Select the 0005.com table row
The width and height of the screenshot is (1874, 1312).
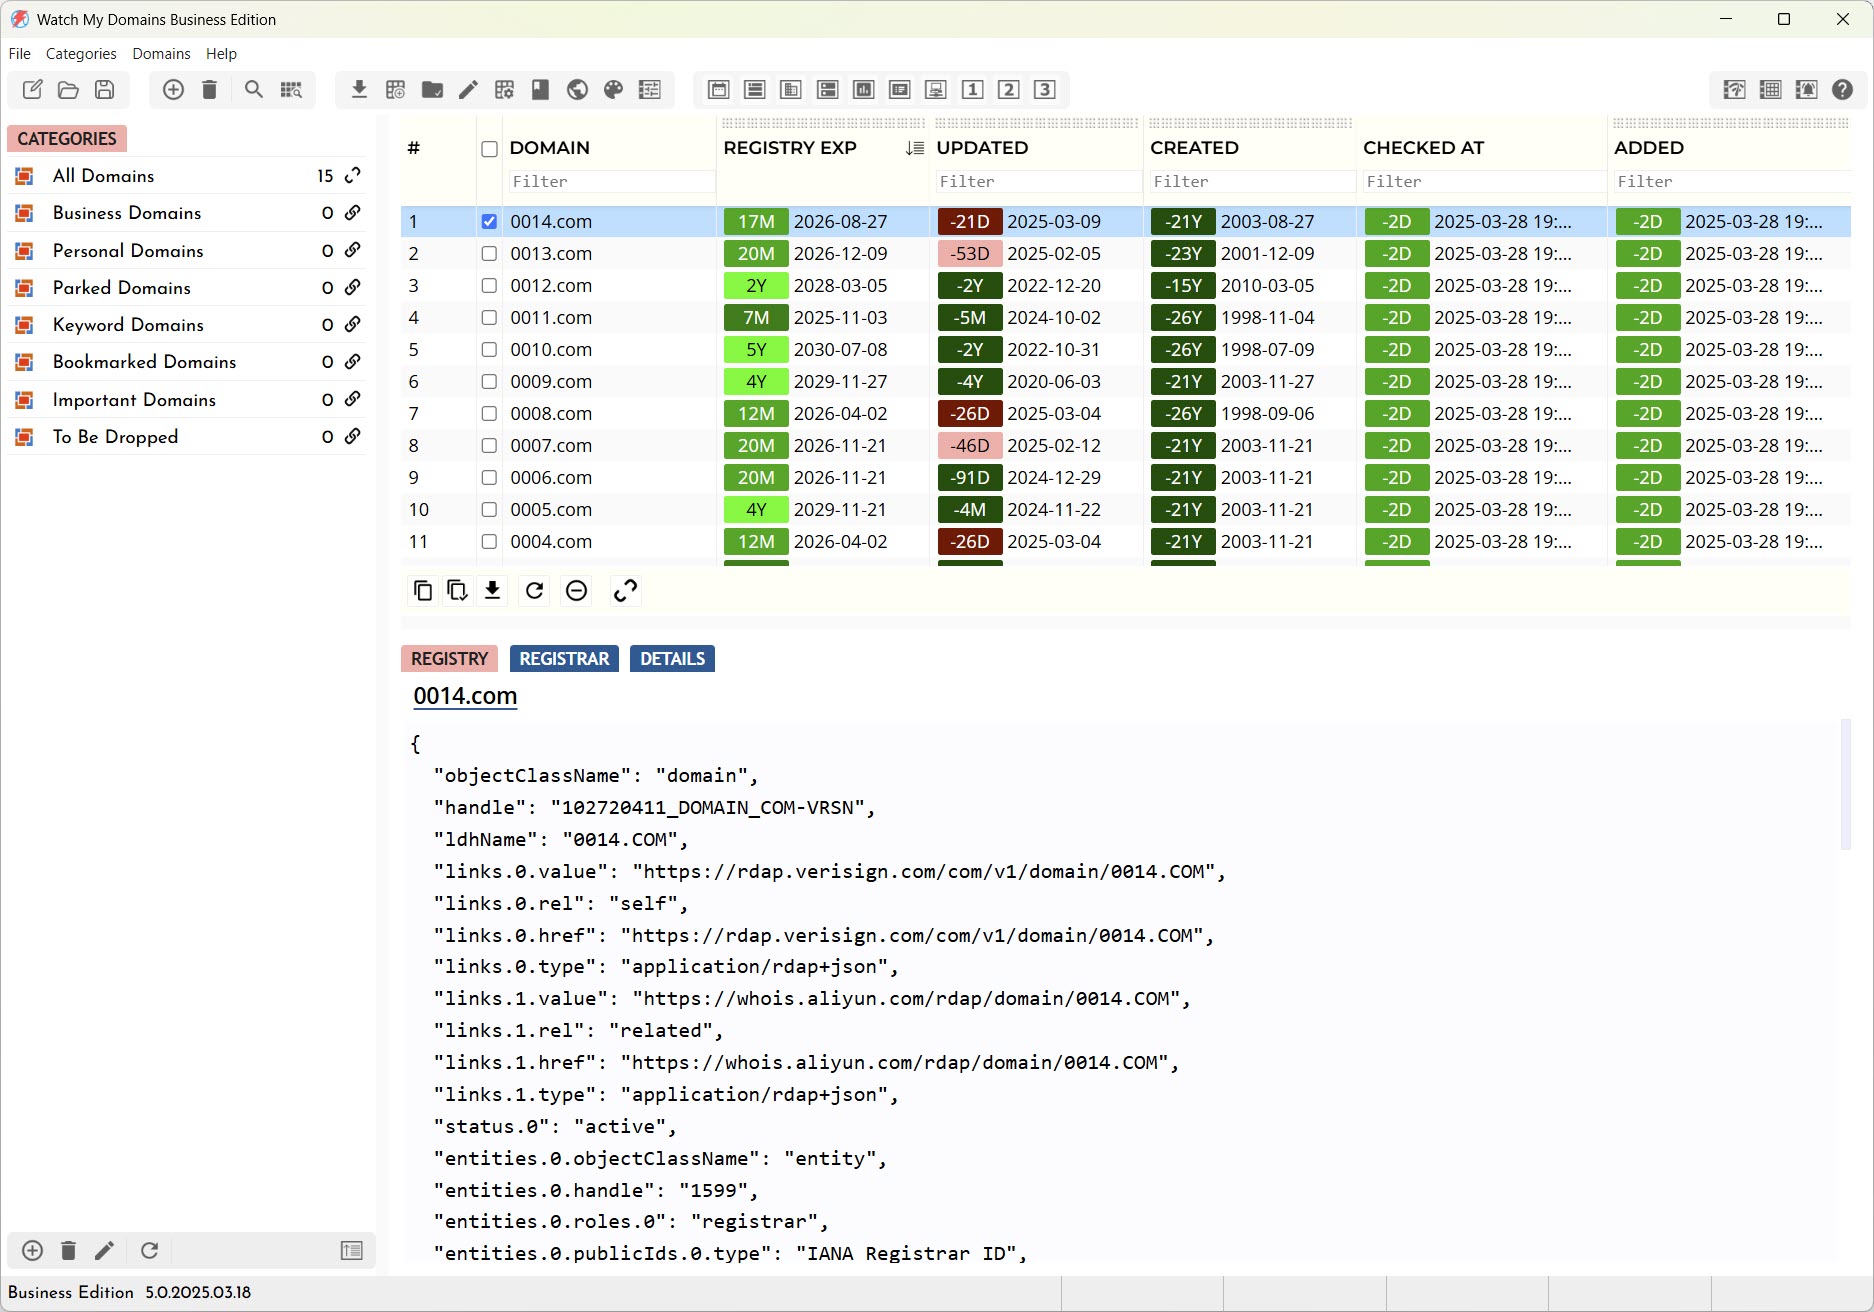[1125, 510]
